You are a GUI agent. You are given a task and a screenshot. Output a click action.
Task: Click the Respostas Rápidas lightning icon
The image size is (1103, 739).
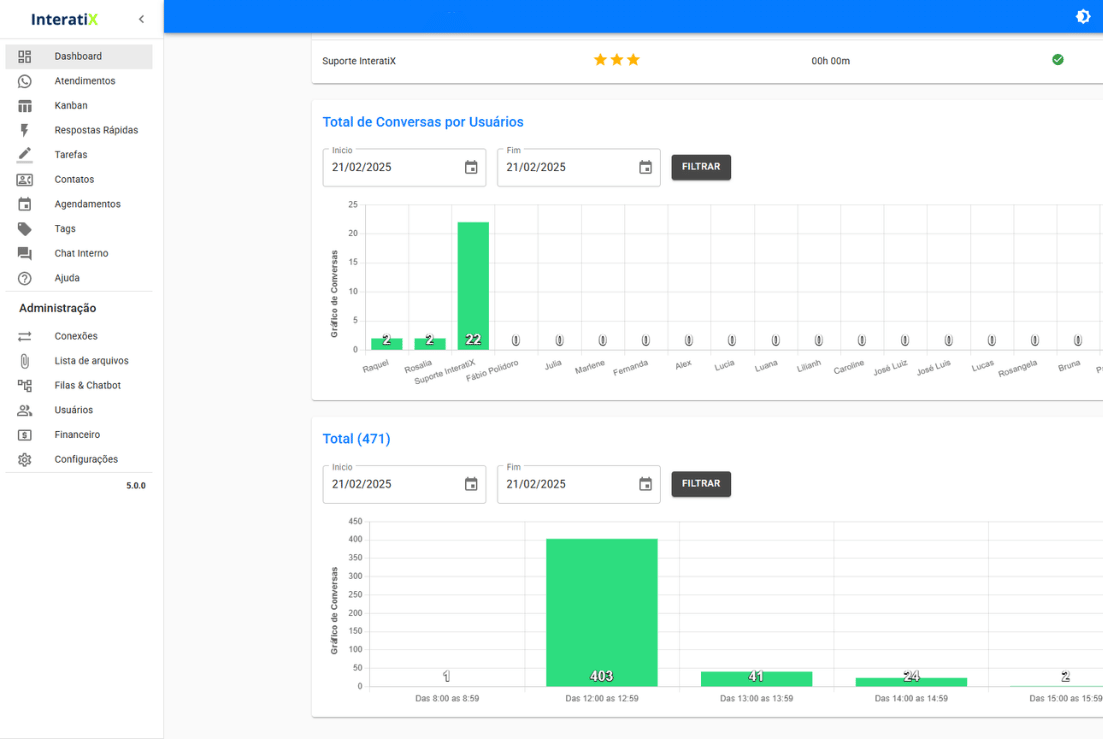25,130
